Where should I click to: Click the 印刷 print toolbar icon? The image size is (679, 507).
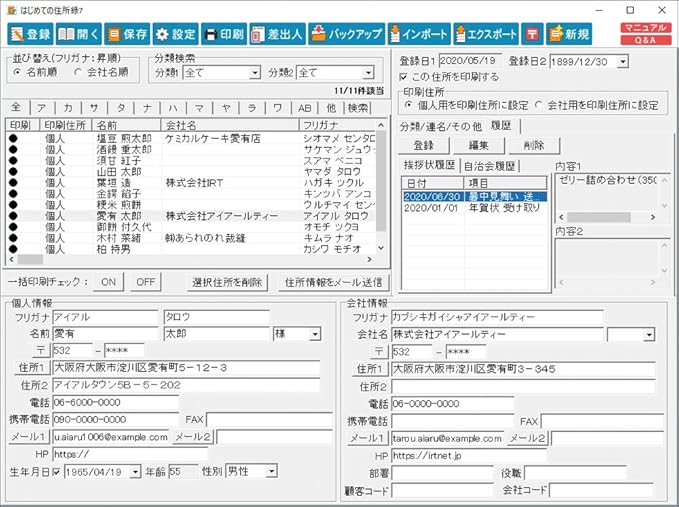point(223,34)
